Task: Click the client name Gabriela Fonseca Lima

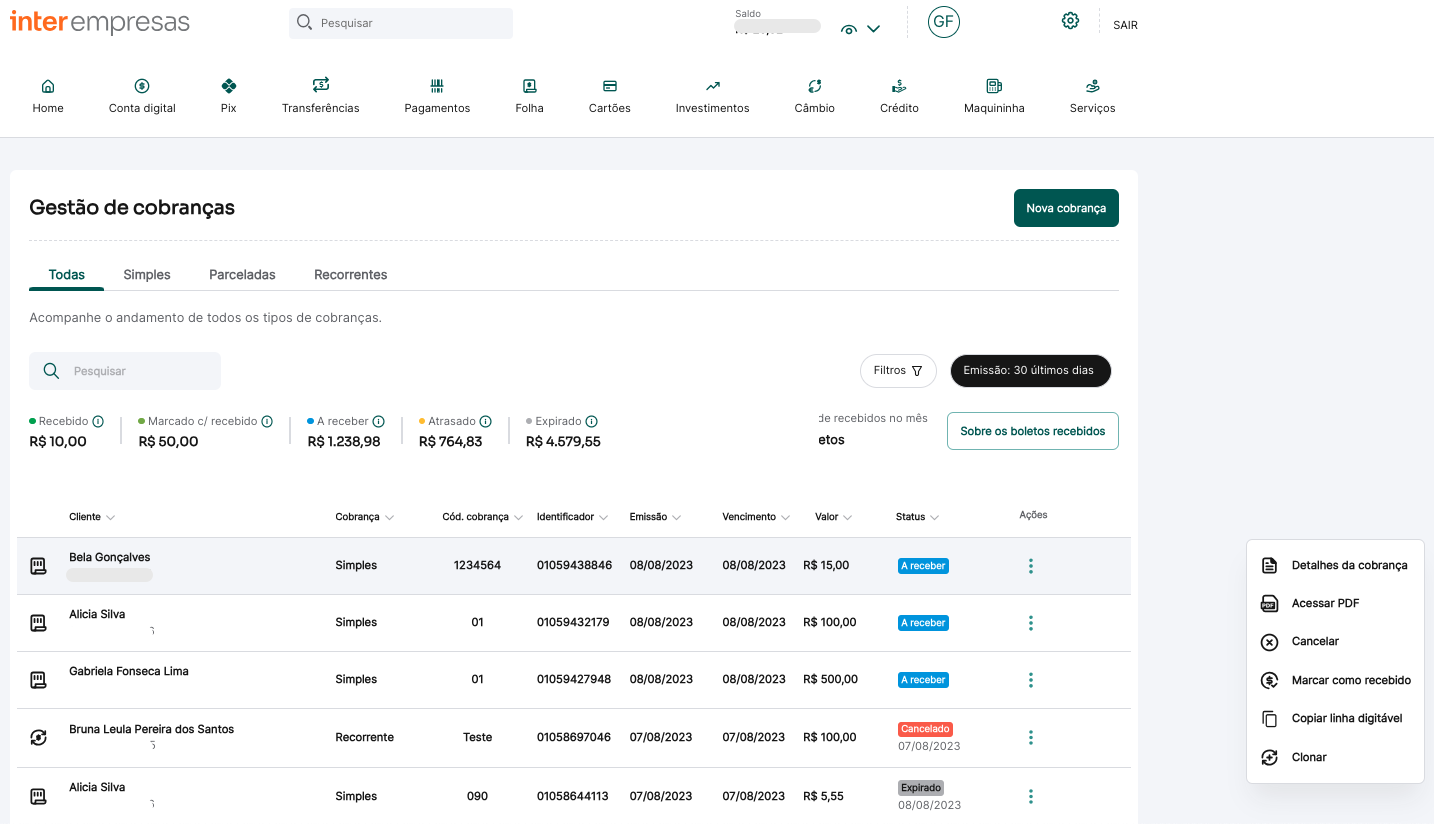Action: coord(129,671)
